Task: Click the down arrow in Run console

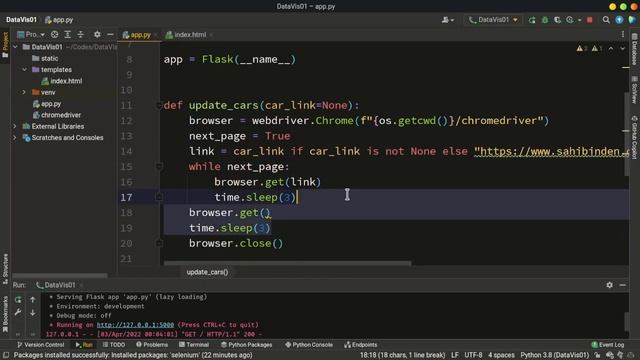Action: pyautogui.click(x=33, y=313)
